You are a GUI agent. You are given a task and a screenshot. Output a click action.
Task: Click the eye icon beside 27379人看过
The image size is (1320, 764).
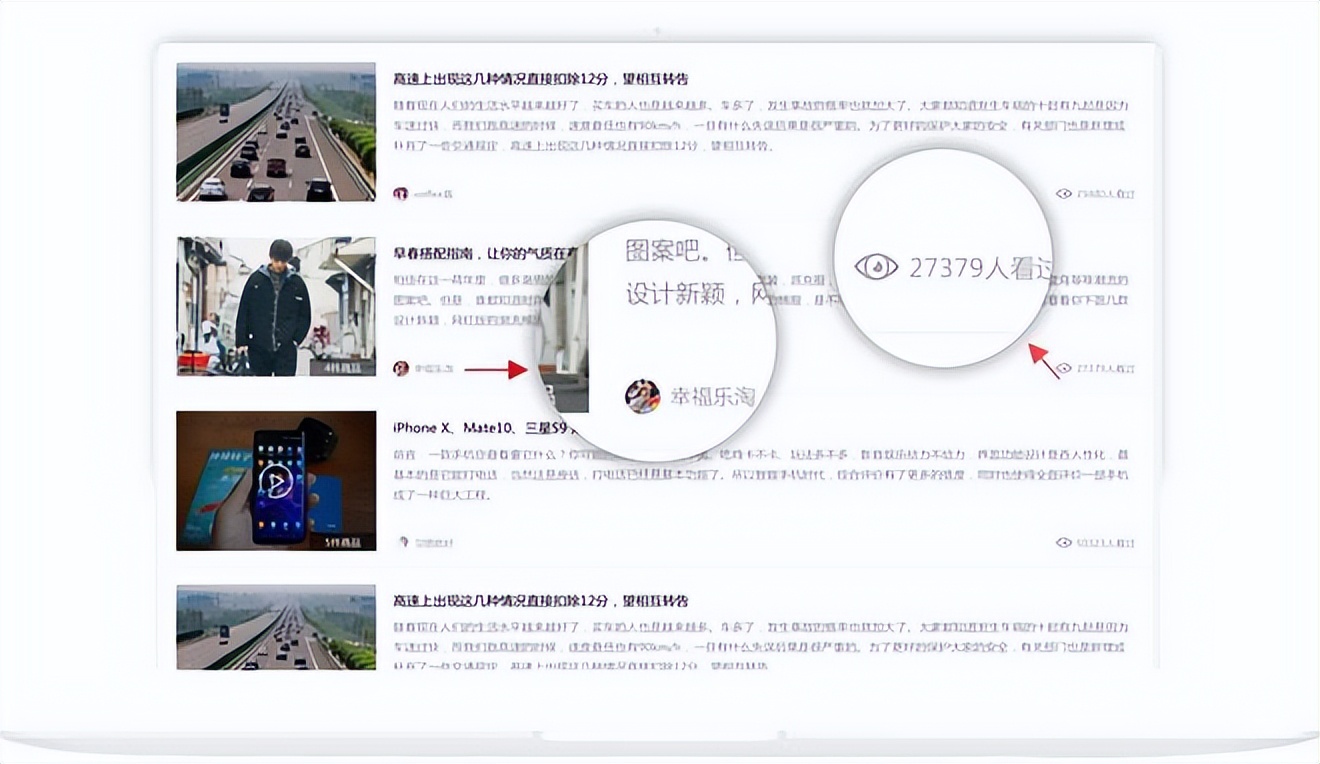[x=876, y=265]
